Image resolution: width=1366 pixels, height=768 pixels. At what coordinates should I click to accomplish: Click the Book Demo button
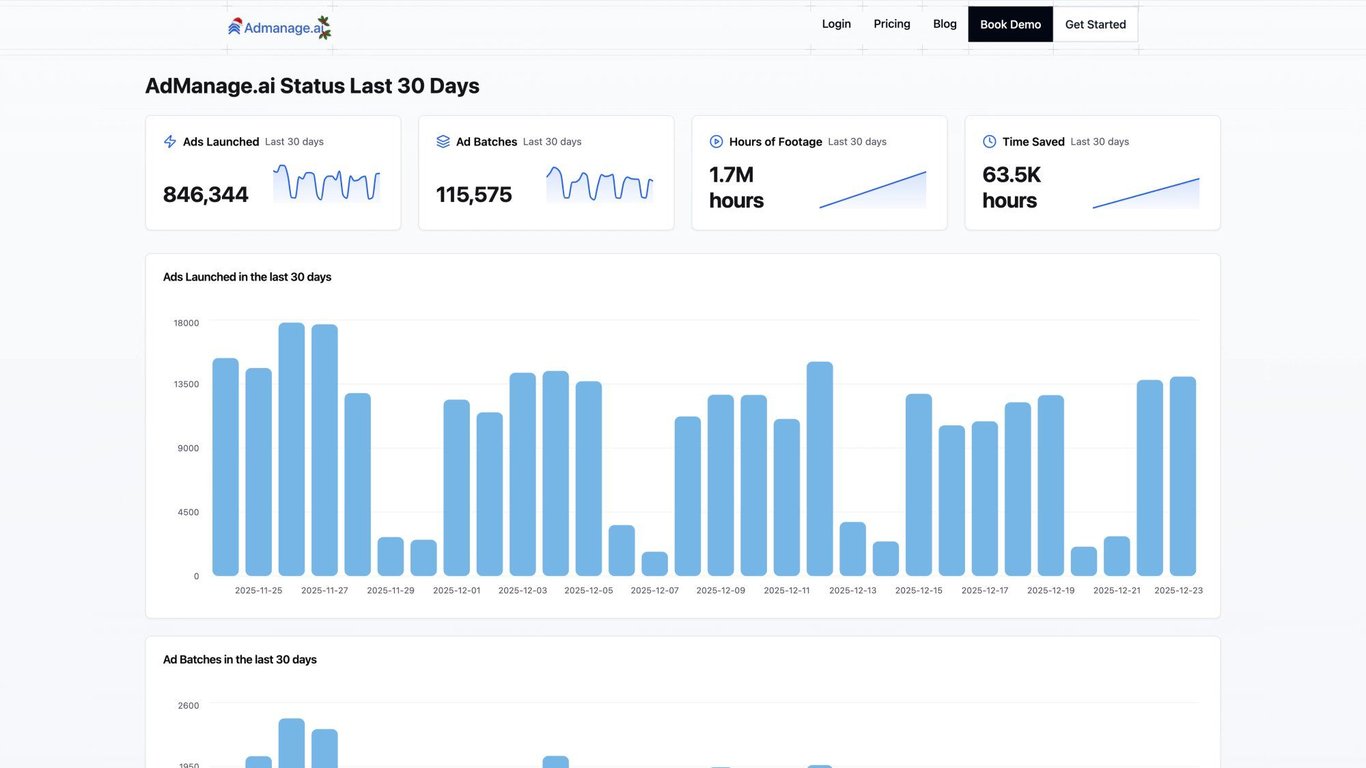(1010, 24)
